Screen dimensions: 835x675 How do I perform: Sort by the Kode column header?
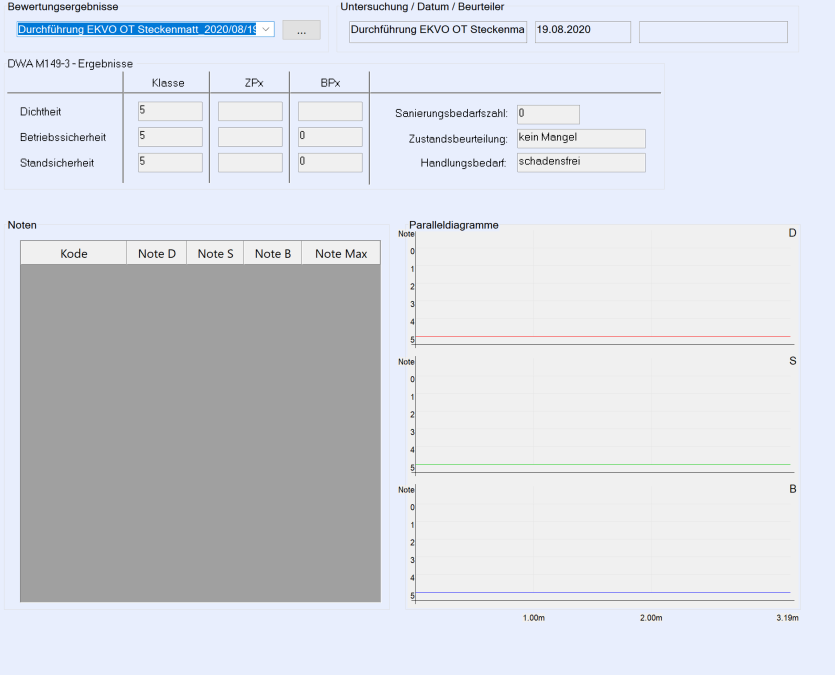tap(73, 254)
